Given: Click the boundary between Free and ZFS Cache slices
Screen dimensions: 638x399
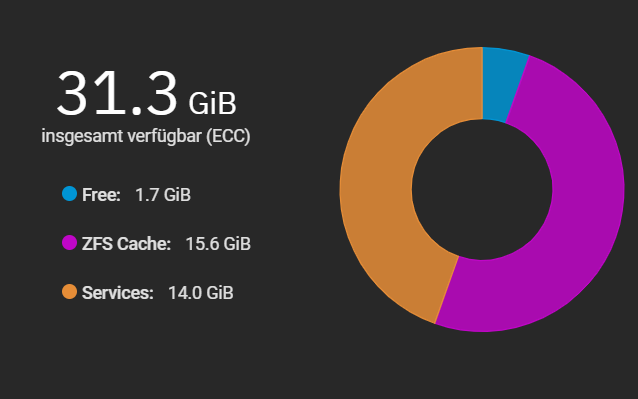Looking at the screenshot, I should (517, 89).
